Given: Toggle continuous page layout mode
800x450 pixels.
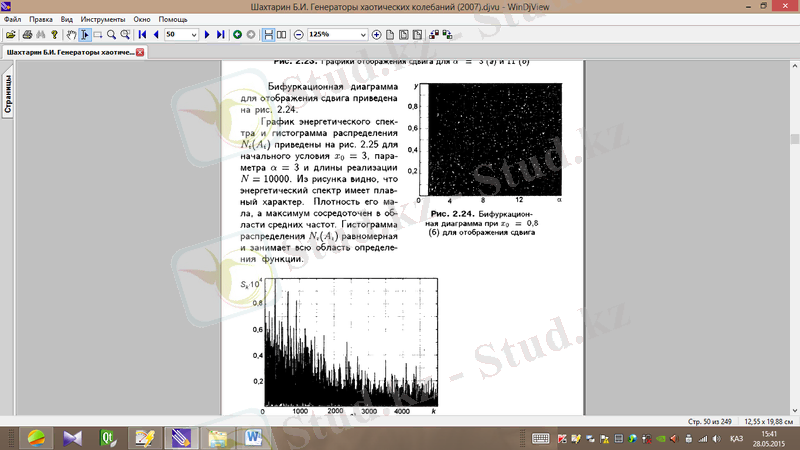Looking at the screenshot, I should (x=267, y=34).
